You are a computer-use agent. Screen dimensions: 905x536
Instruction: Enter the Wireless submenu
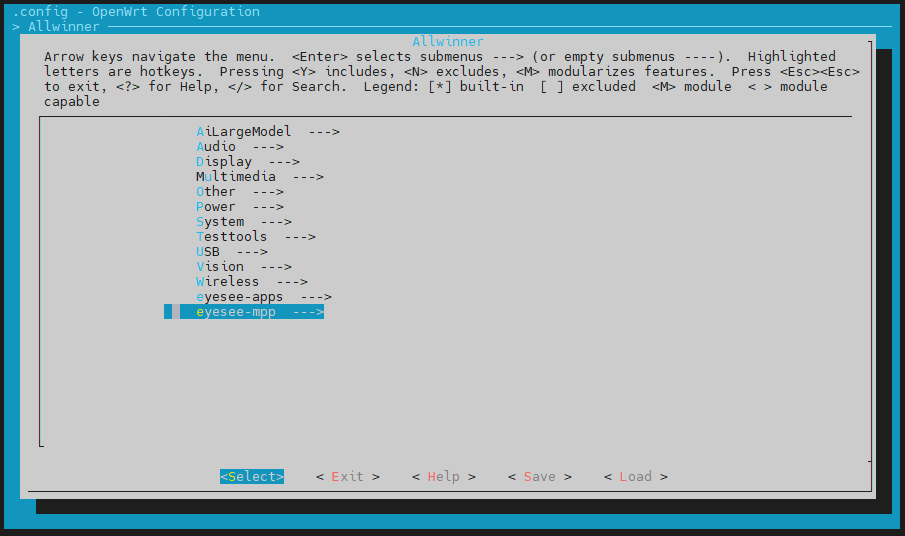click(251, 282)
